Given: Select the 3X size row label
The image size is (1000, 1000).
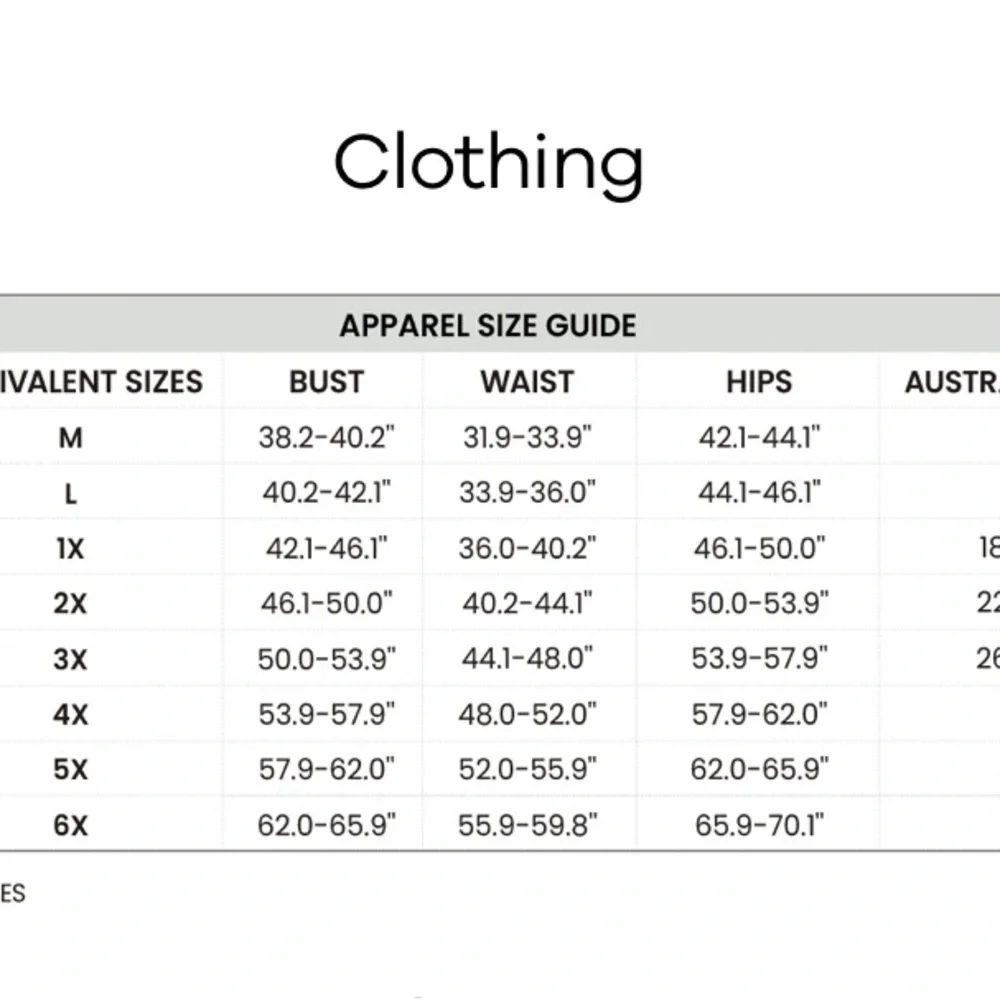Looking at the screenshot, I should tap(70, 659).
